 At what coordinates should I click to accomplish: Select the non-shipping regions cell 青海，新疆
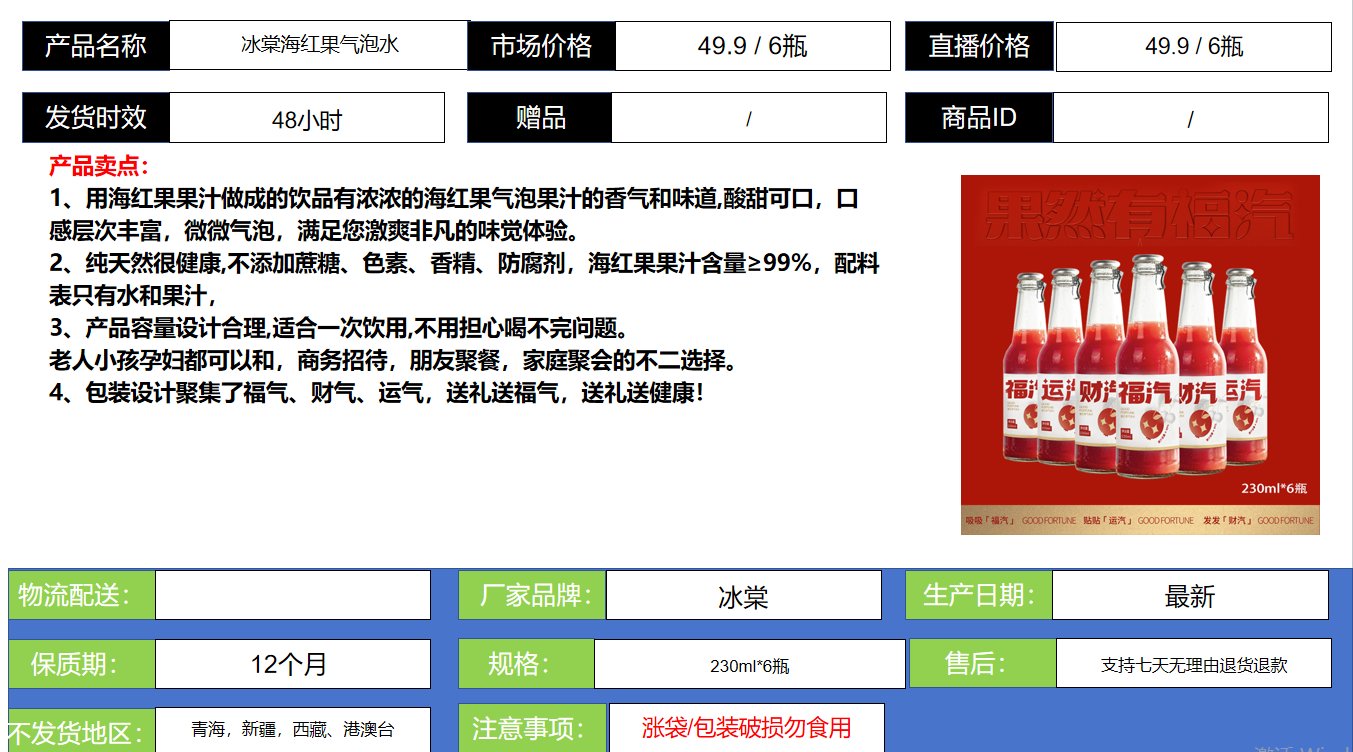coord(292,729)
